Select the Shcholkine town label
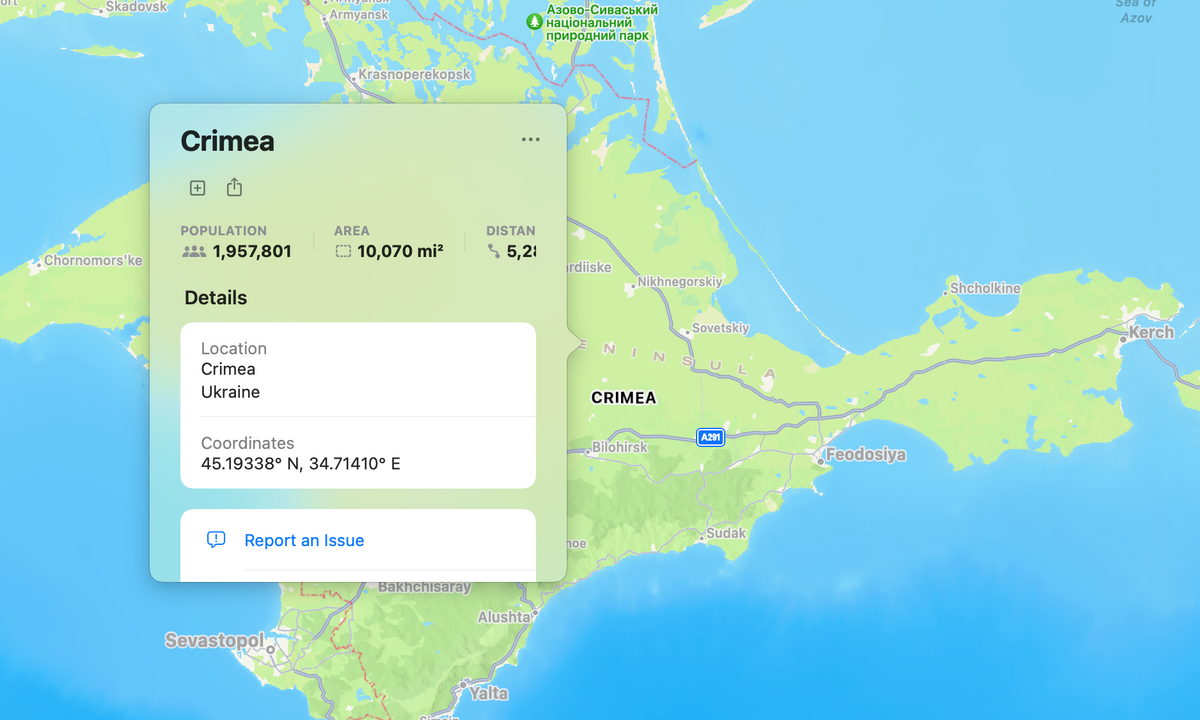This screenshot has width=1200, height=720. click(985, 288)
